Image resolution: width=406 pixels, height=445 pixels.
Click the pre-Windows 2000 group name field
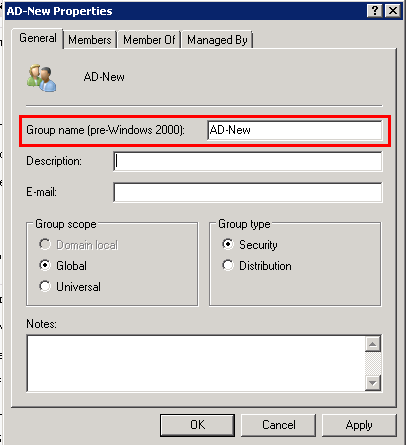pyautogui.click(x=295, y=130)
